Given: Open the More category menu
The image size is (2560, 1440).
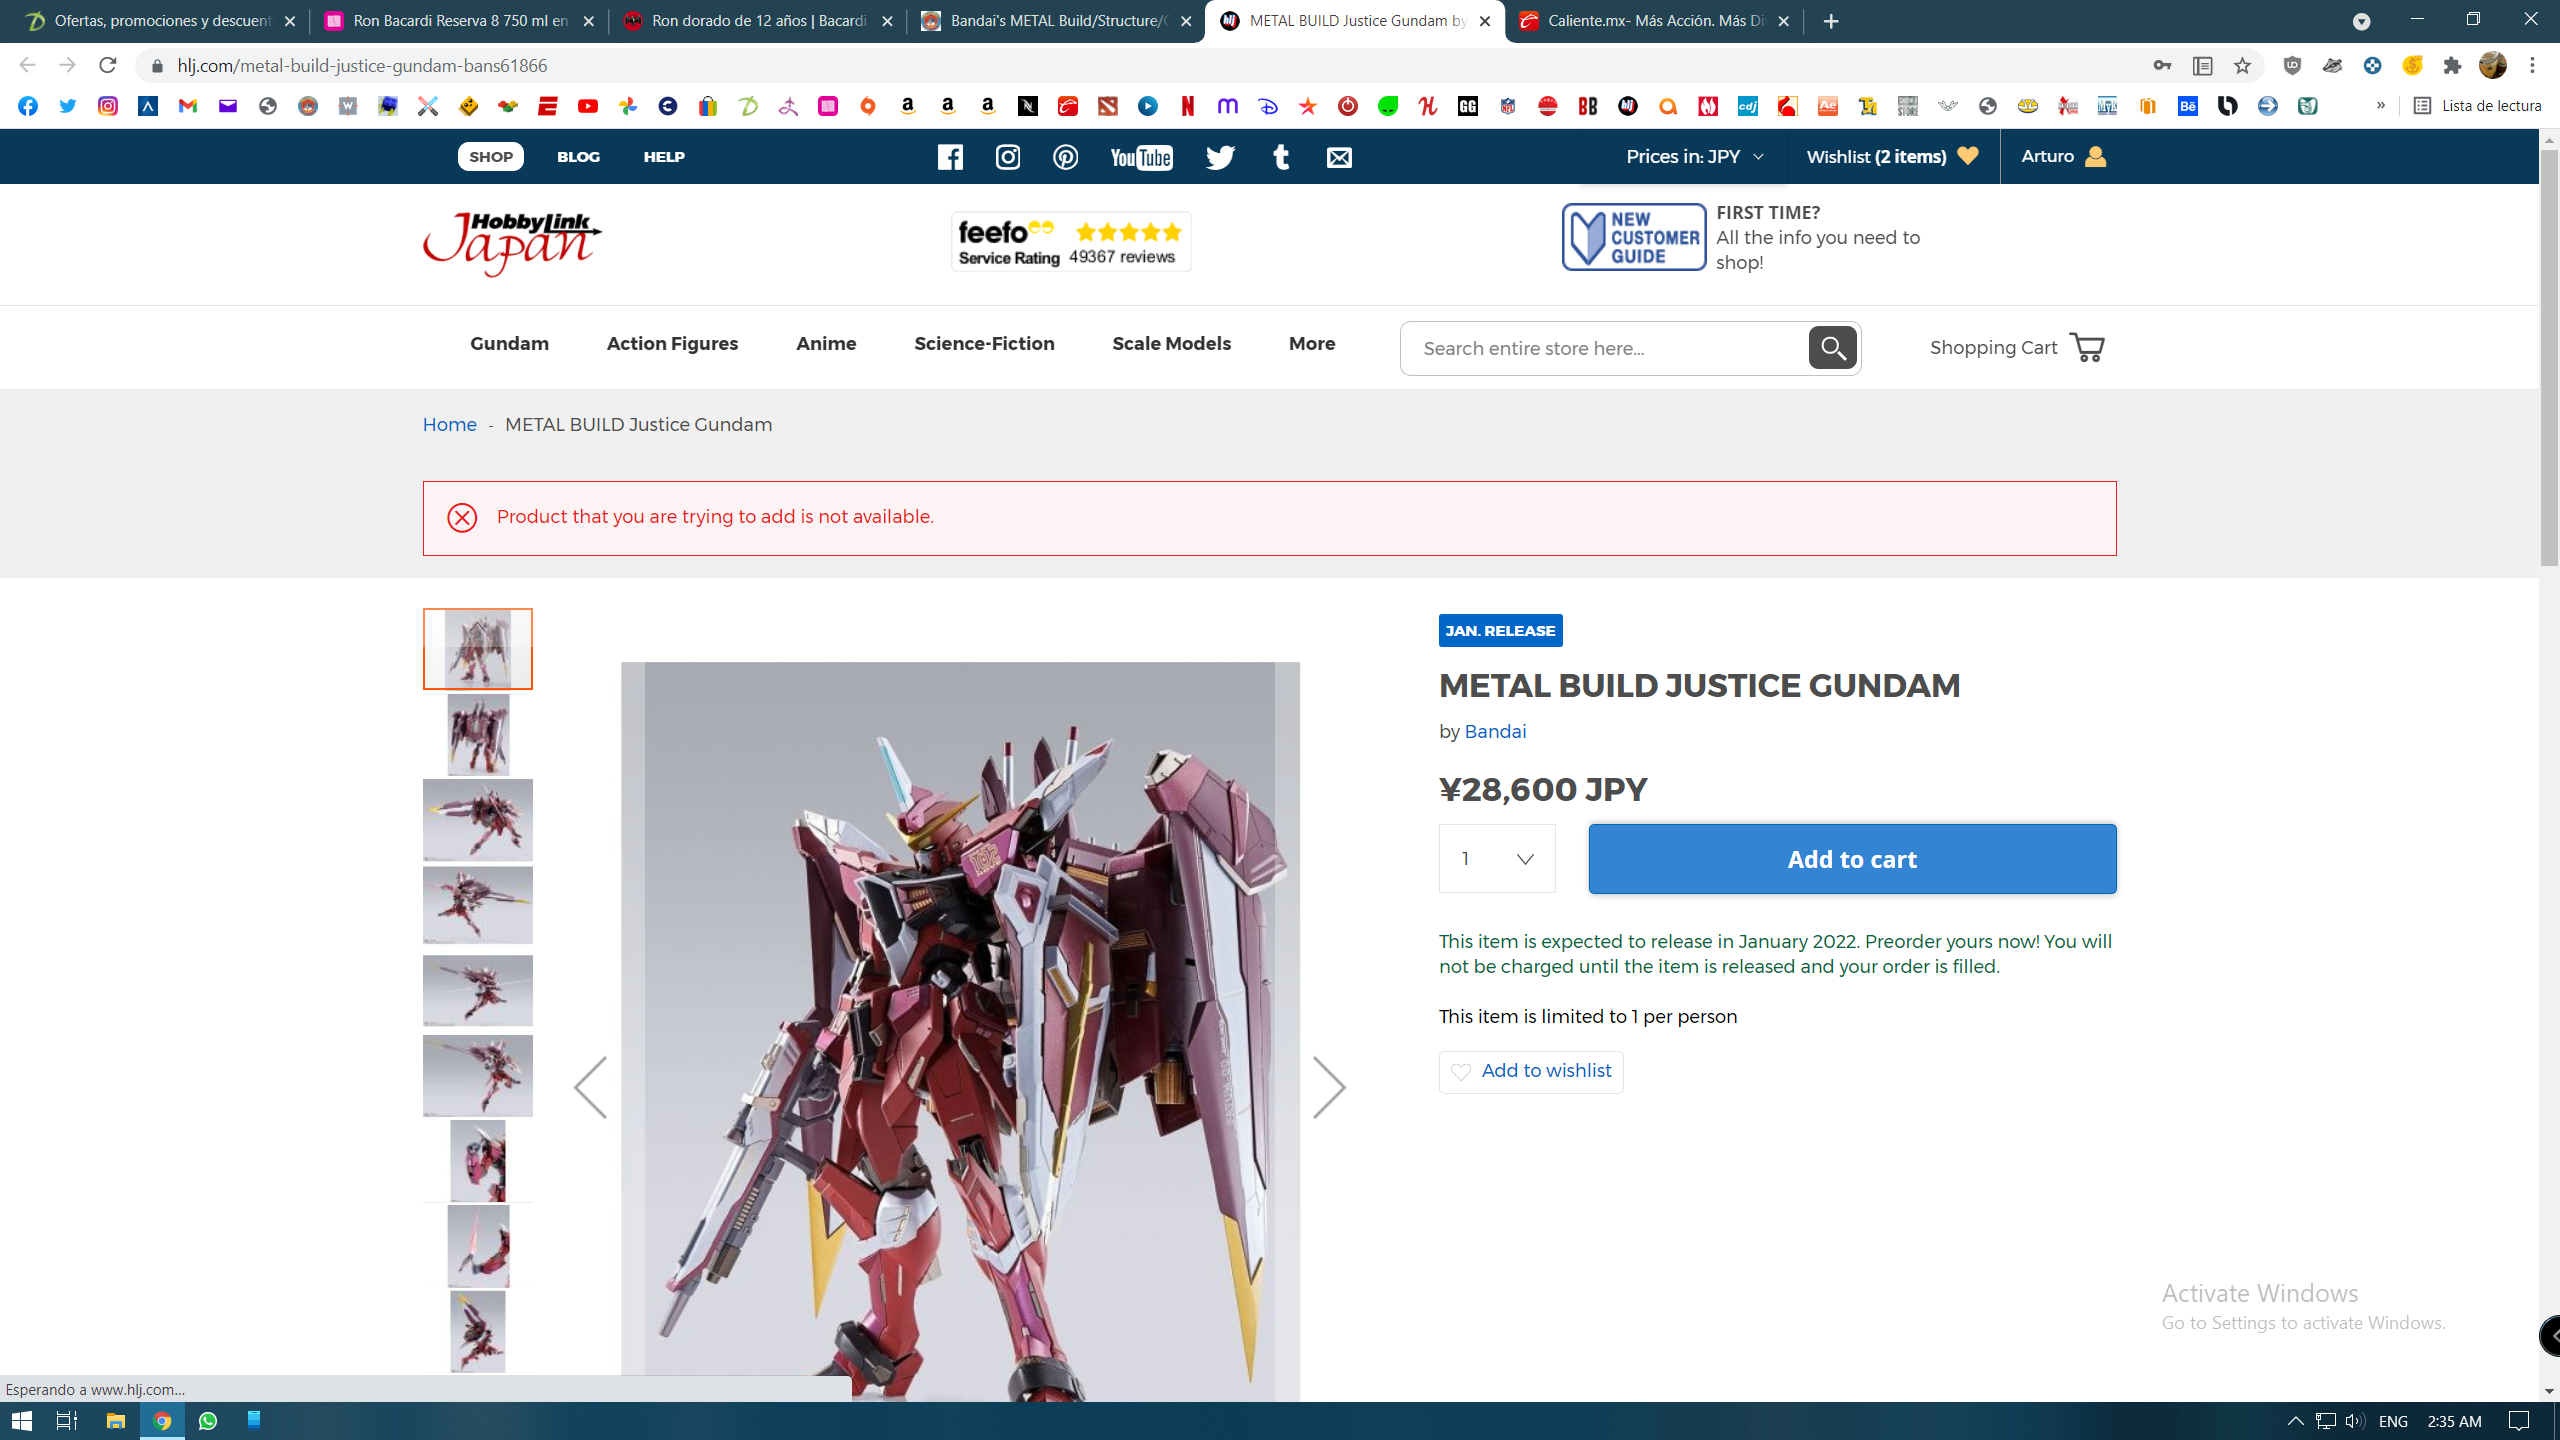Looking at the screenshot, I should coord(1312,344).
